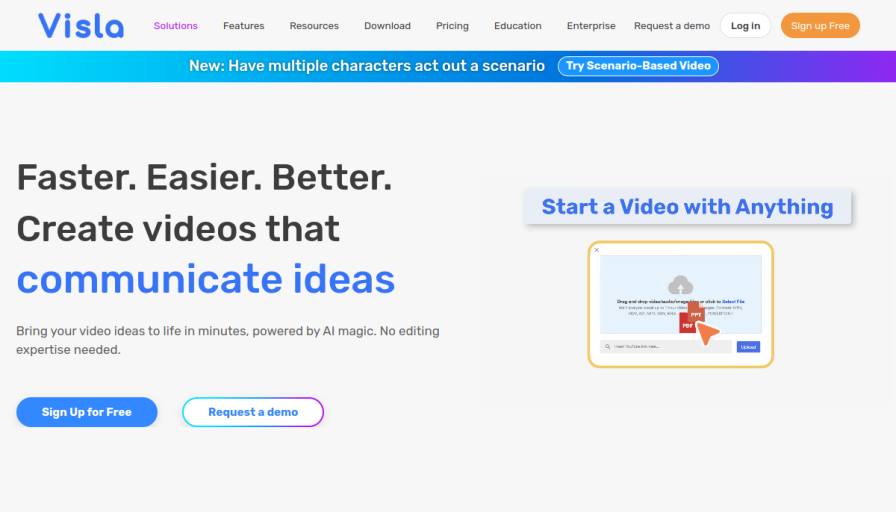Image resolution: width=896 pixels, height=512 pixels.
Task: Click the URL input field in preview
Action: [666, 347]
